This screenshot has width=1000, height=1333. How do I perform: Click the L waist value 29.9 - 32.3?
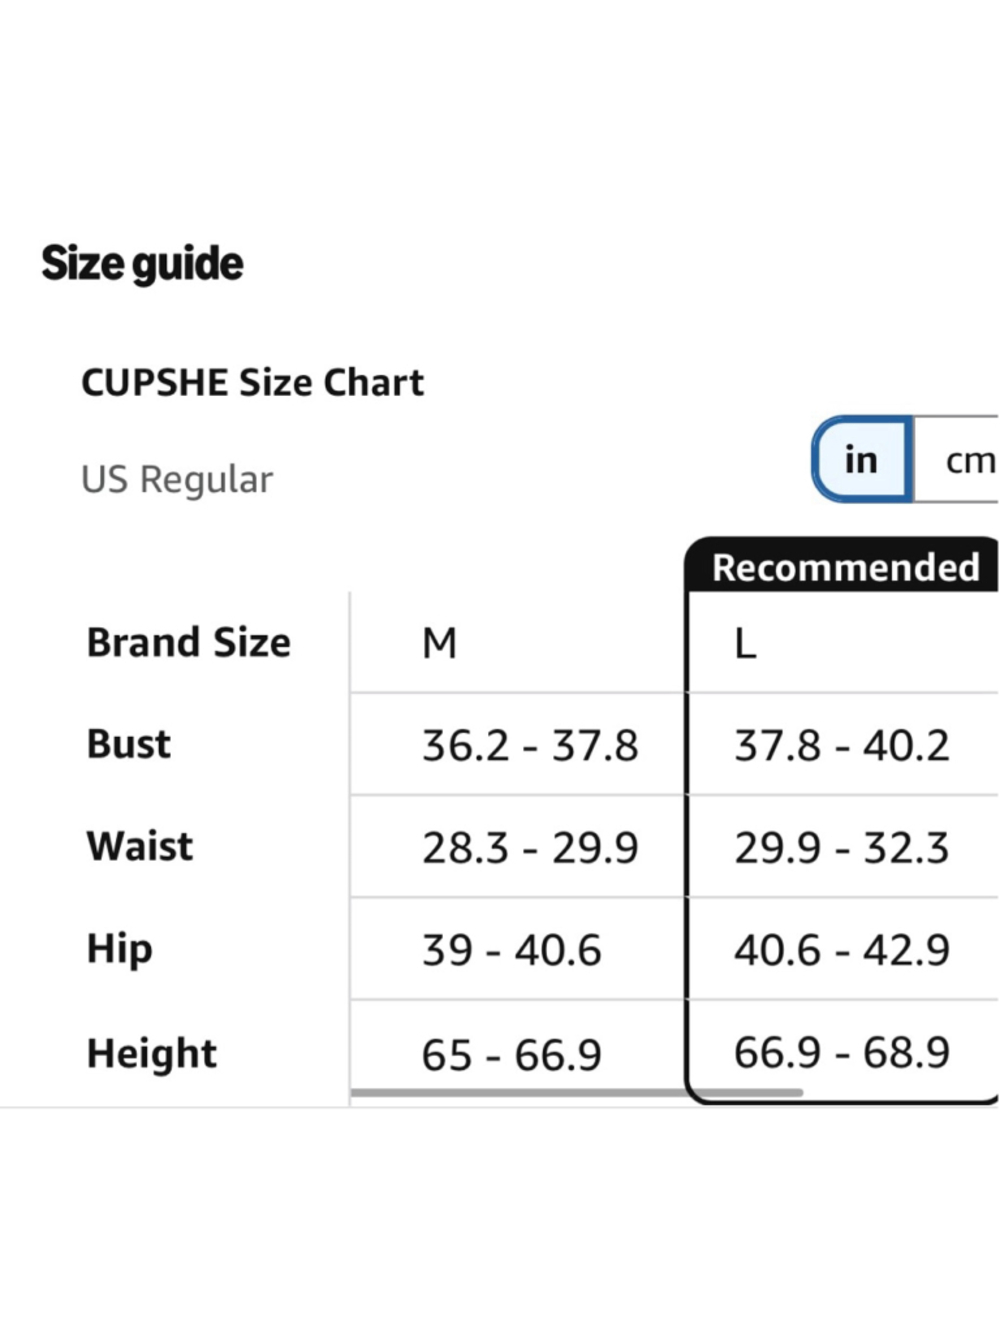click(841, 848)
